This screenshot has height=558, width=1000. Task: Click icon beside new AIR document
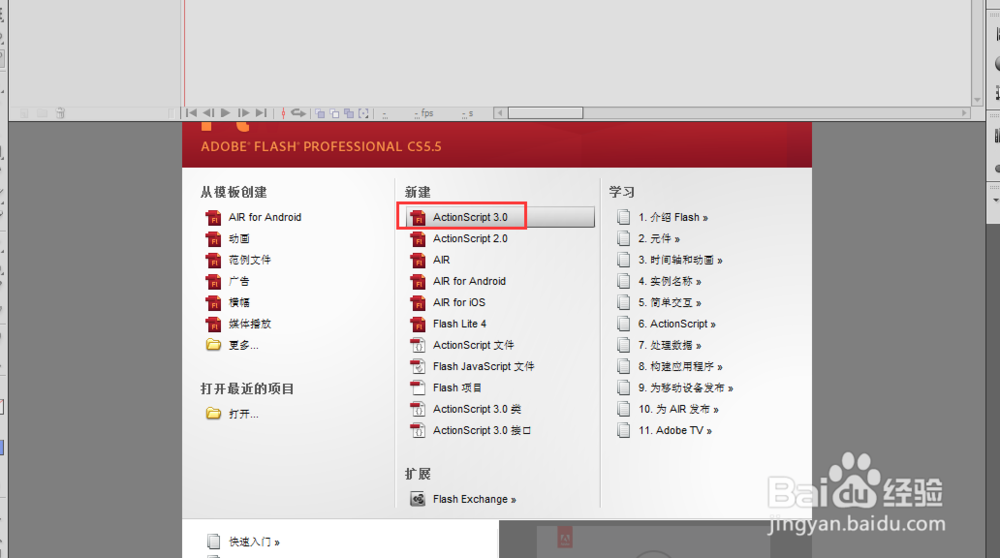418,260
